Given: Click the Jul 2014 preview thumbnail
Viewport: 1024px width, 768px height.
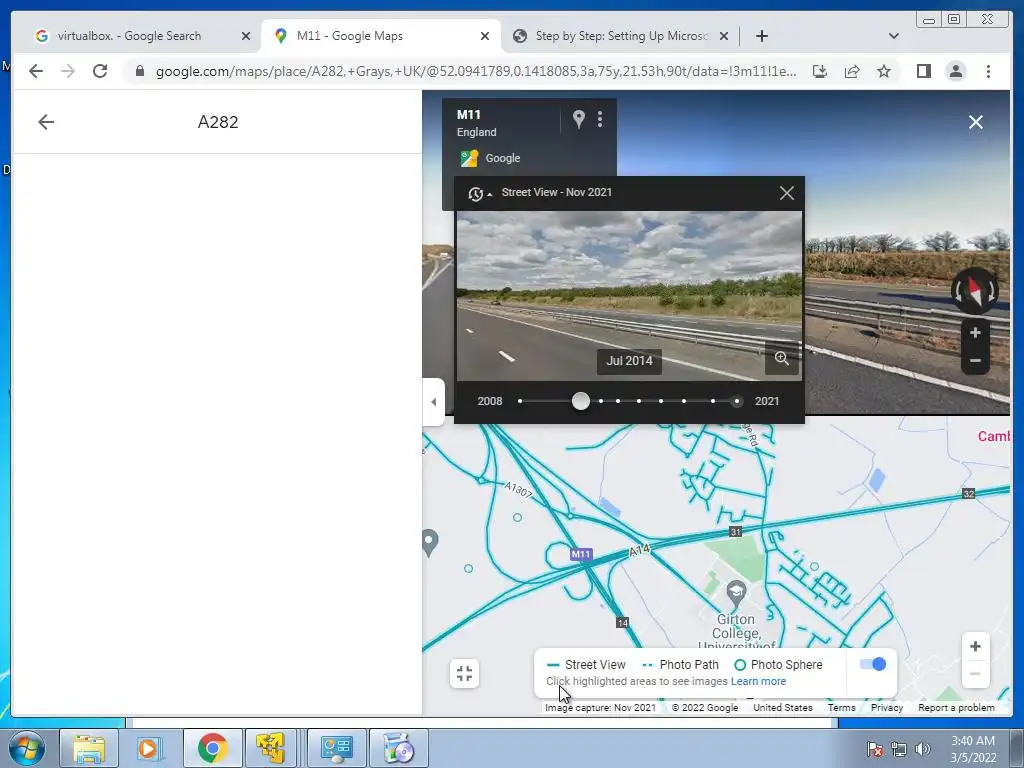Looking at the screenshot, I should (629, 296).
